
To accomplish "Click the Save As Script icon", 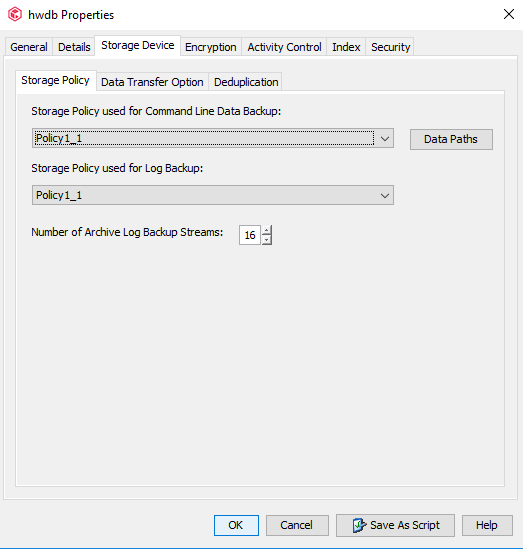I will click(359, 525).
